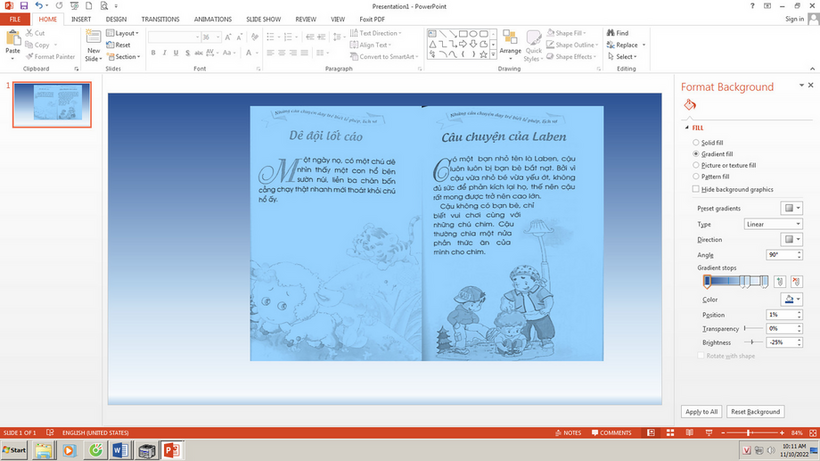
Task: Remove gradient stop button
Action: 796,282
